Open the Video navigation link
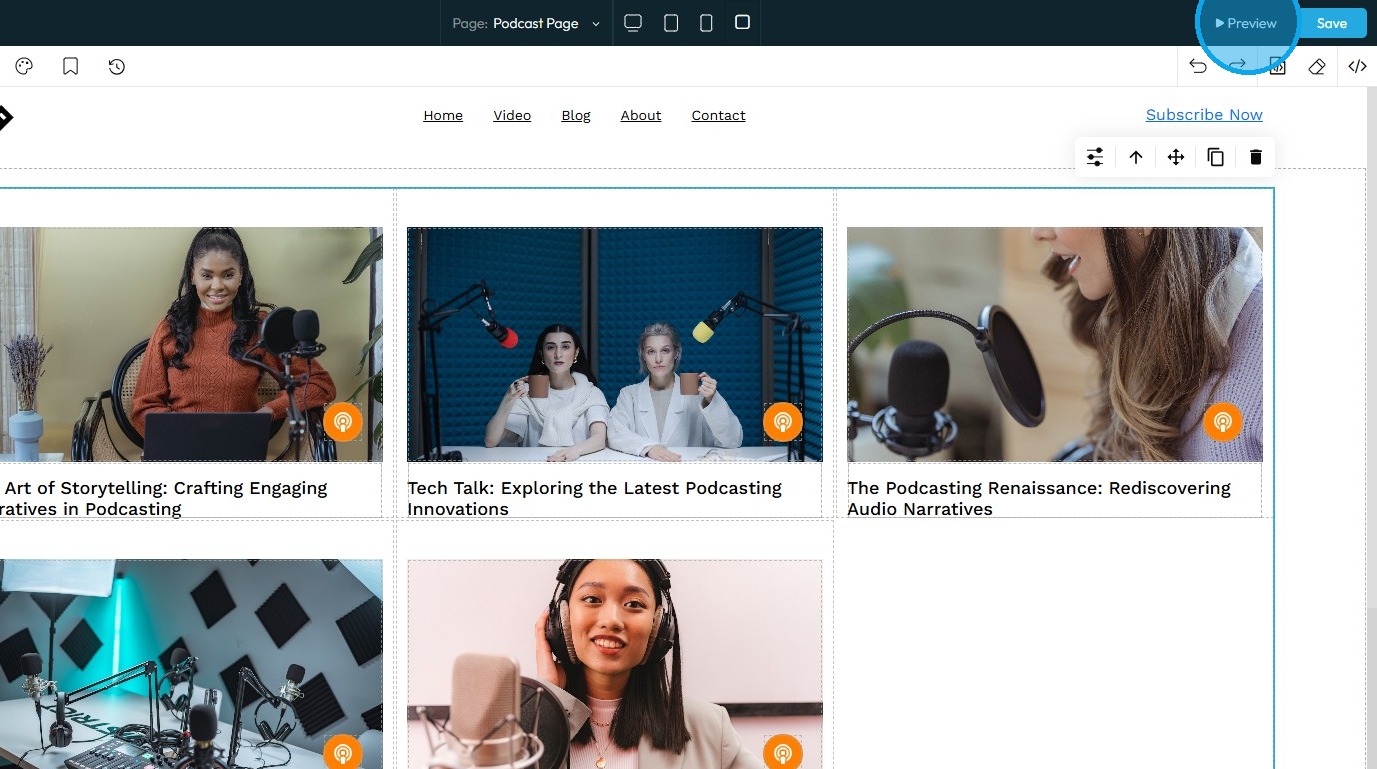 click(x=512, y=116)
